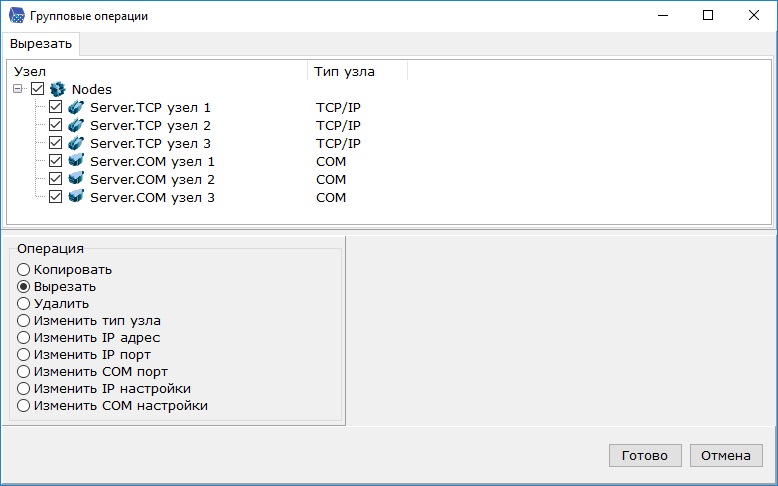Click the app icon in the title bar
Viewport: 778px width, 486px height.
click(16, 15)
